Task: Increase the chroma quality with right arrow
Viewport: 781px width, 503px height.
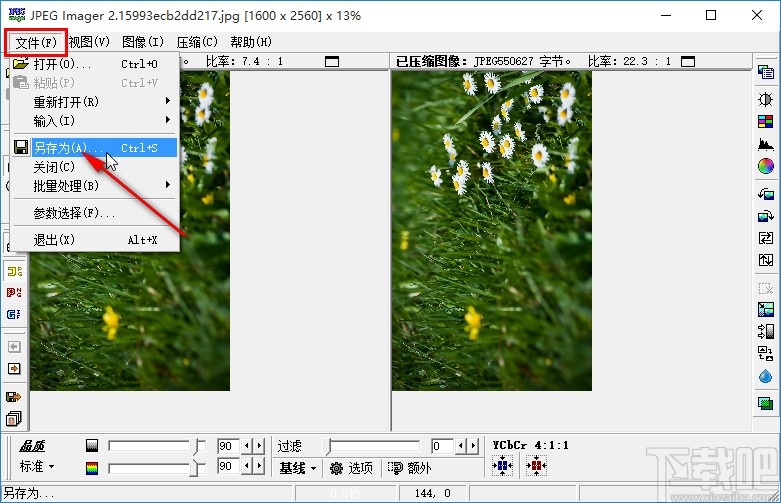Action: point(259,466)
